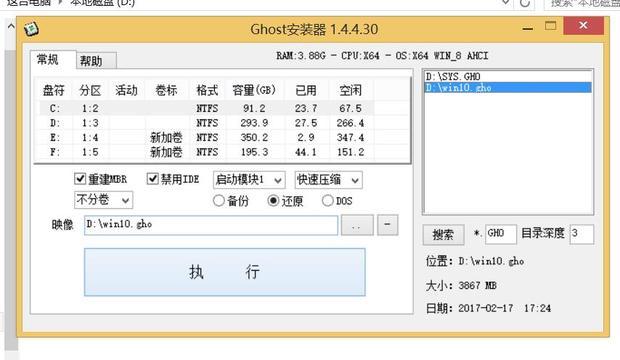
Task: Click the 新加卷 label in E: row
Action: pos(166,138)
